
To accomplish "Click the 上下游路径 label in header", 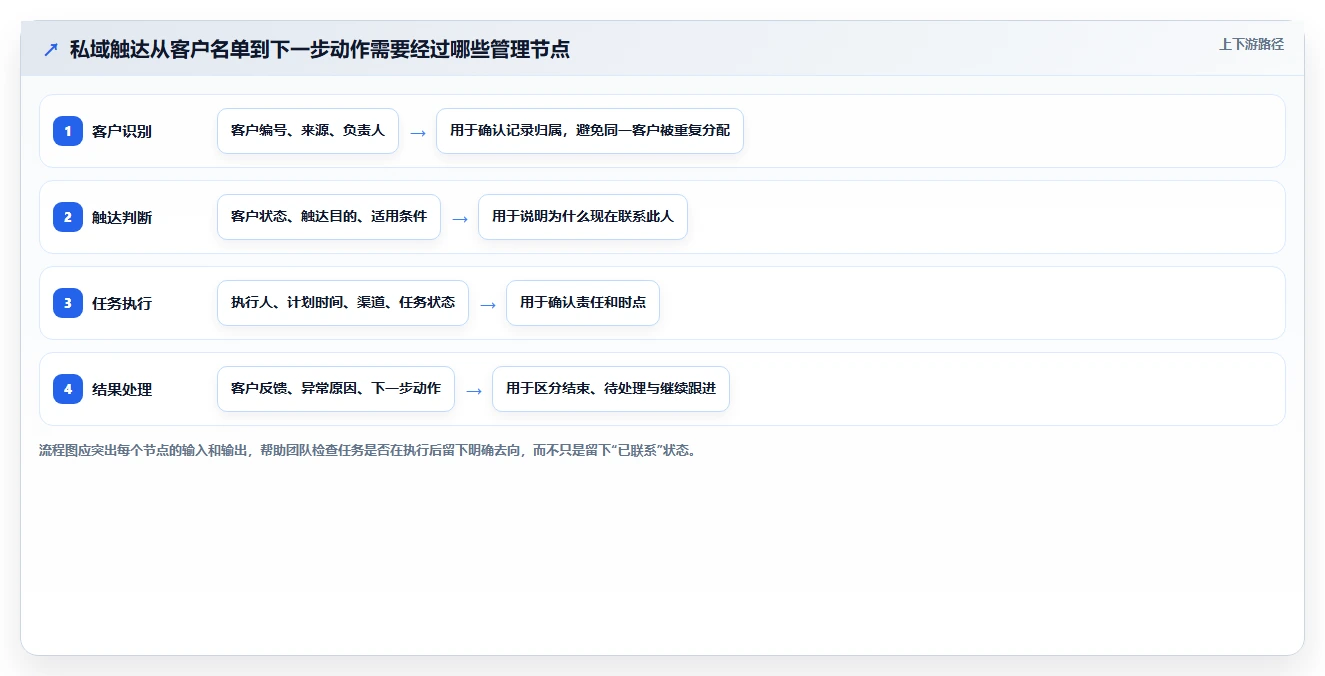I will pyautogui.click(x=1251, y=44).
